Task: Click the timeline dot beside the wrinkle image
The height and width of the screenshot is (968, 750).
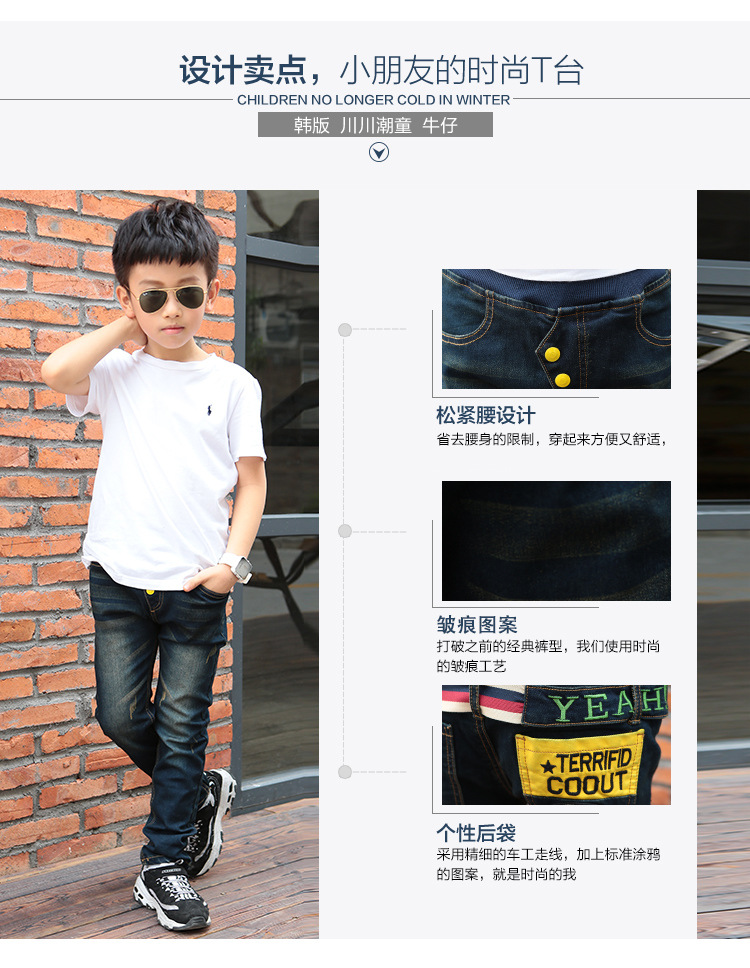Action: 345,531
